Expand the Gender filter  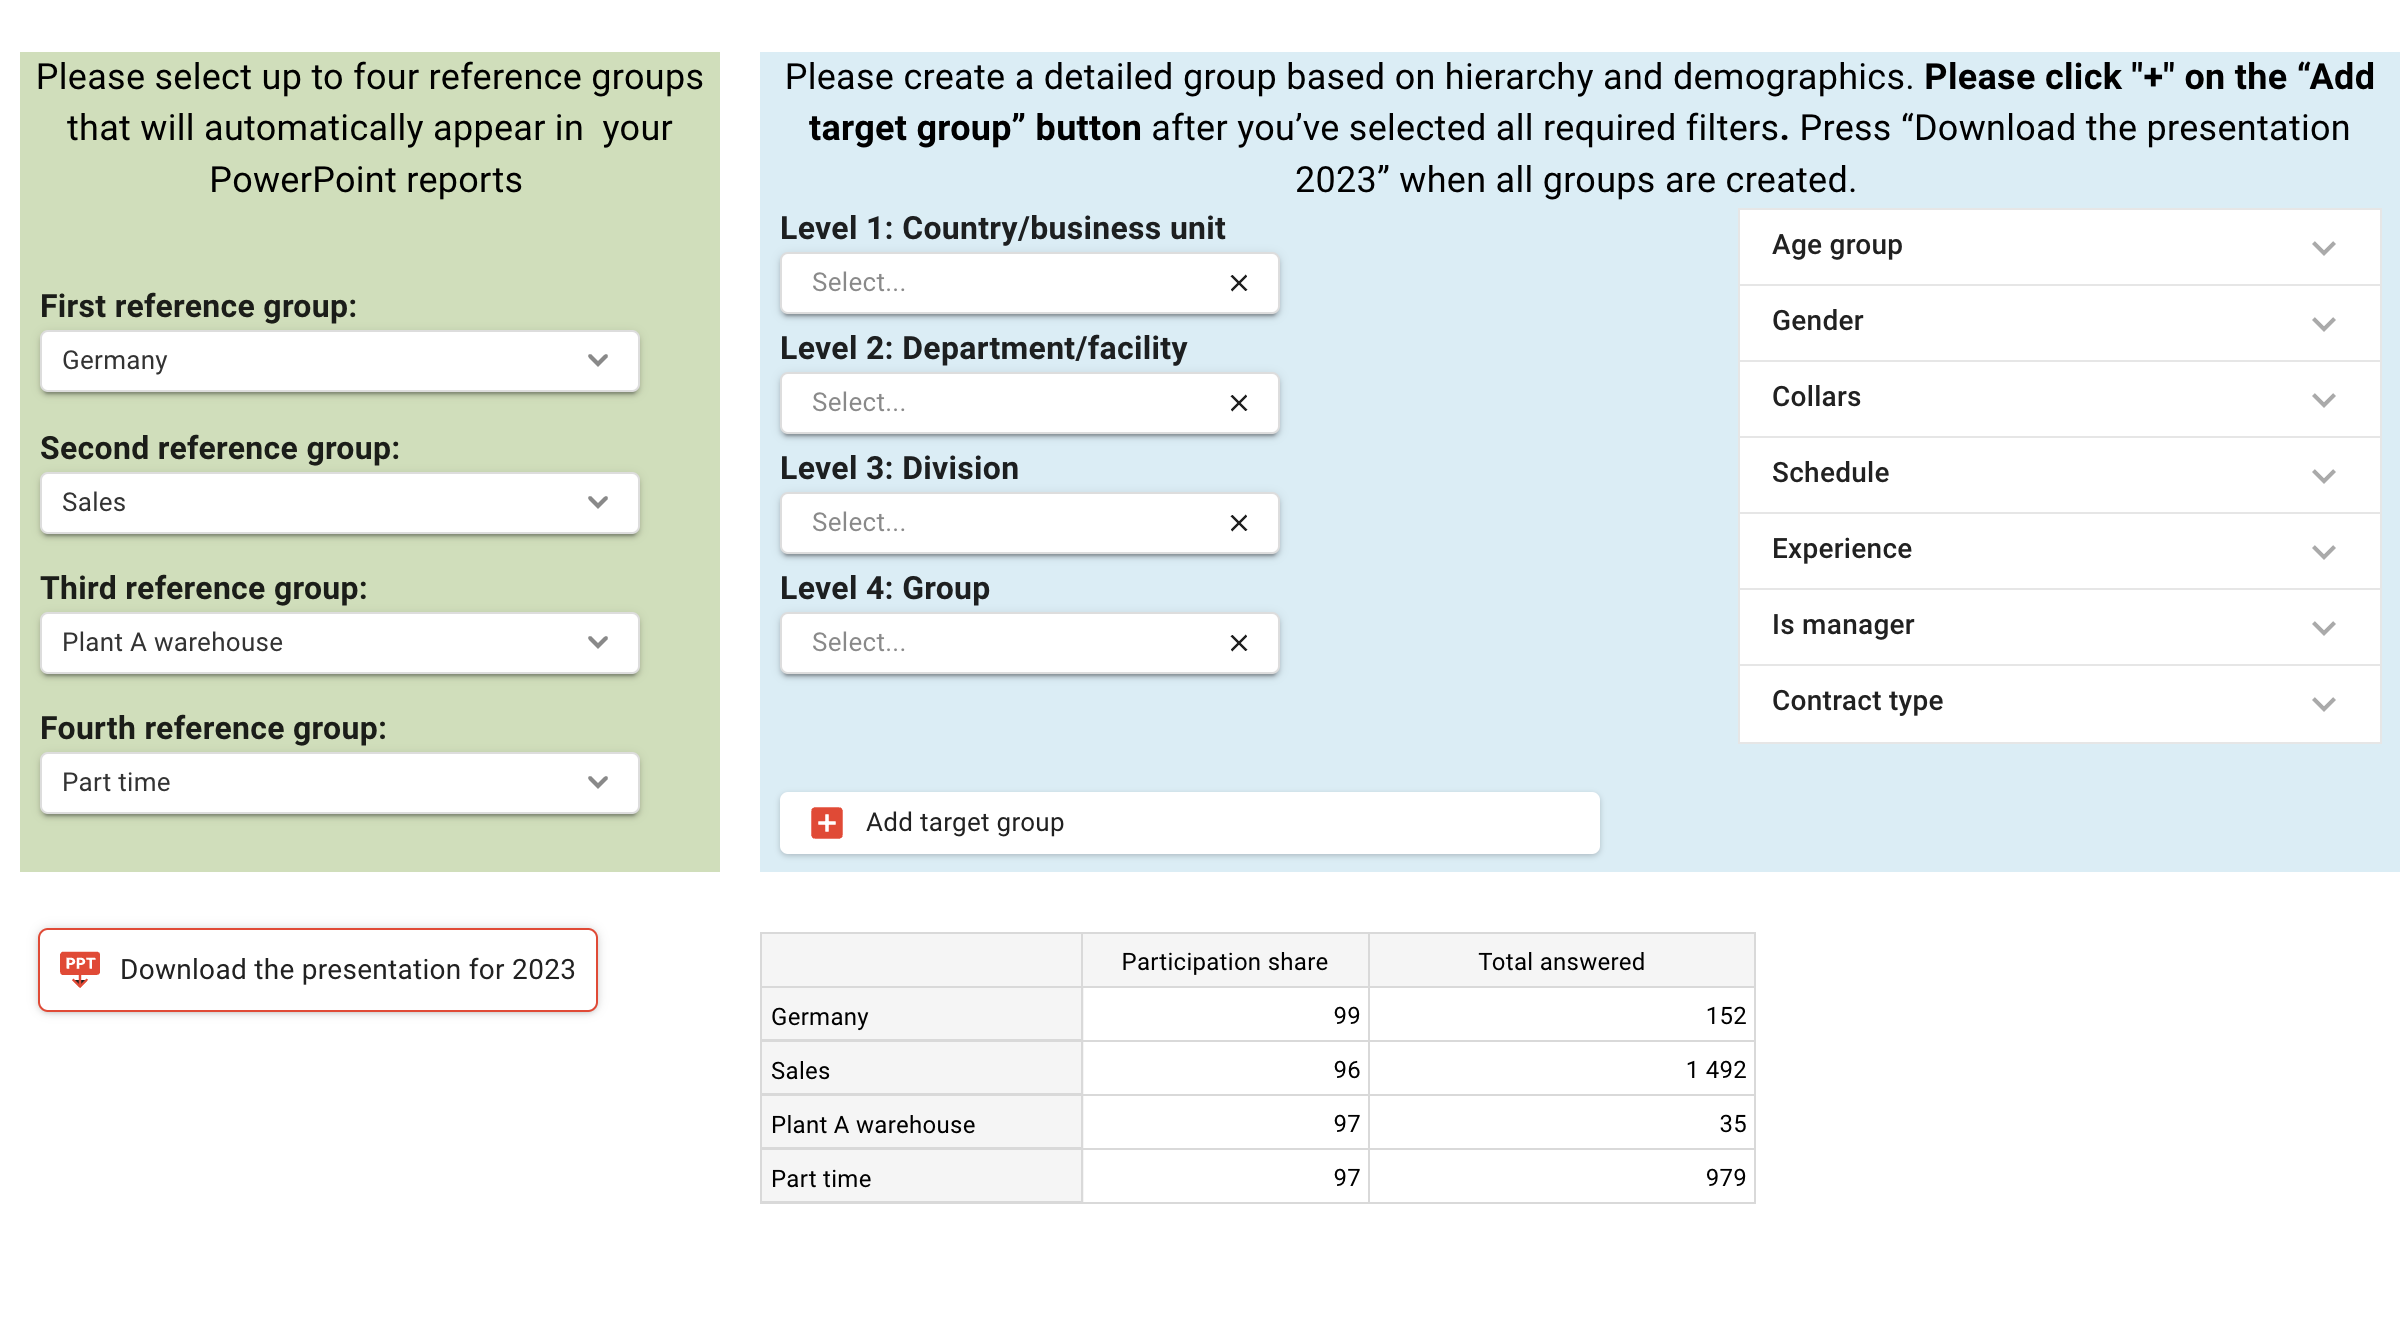2060,323
